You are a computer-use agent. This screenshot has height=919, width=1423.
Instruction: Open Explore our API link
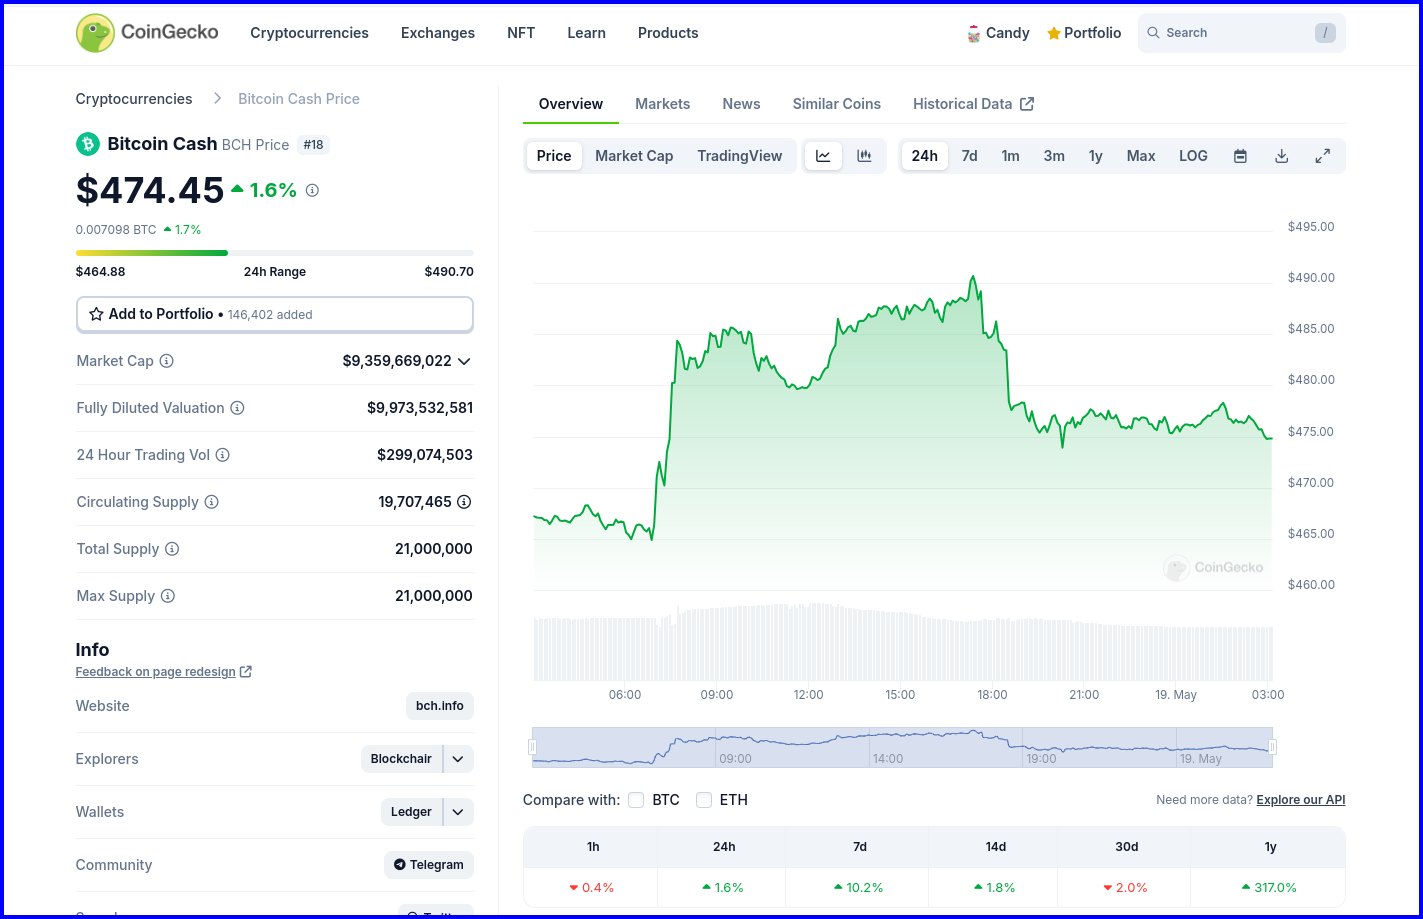1300,800
